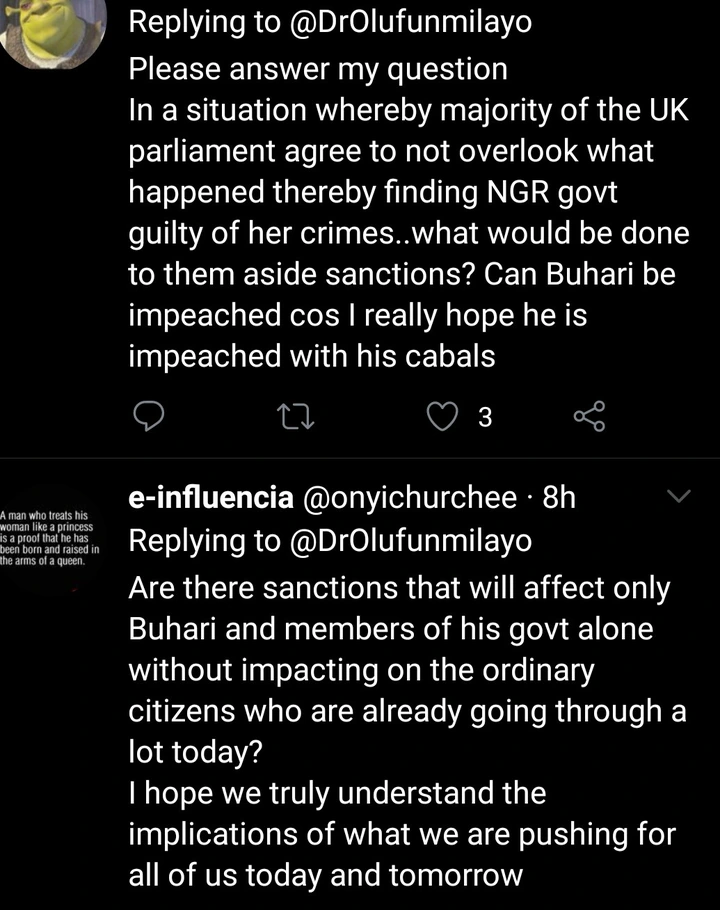The height and width of the screenshot is (910, 720).
Task: Expand the chevron menu on e-influencia's tweet
Action: click(x=679, y=496)
